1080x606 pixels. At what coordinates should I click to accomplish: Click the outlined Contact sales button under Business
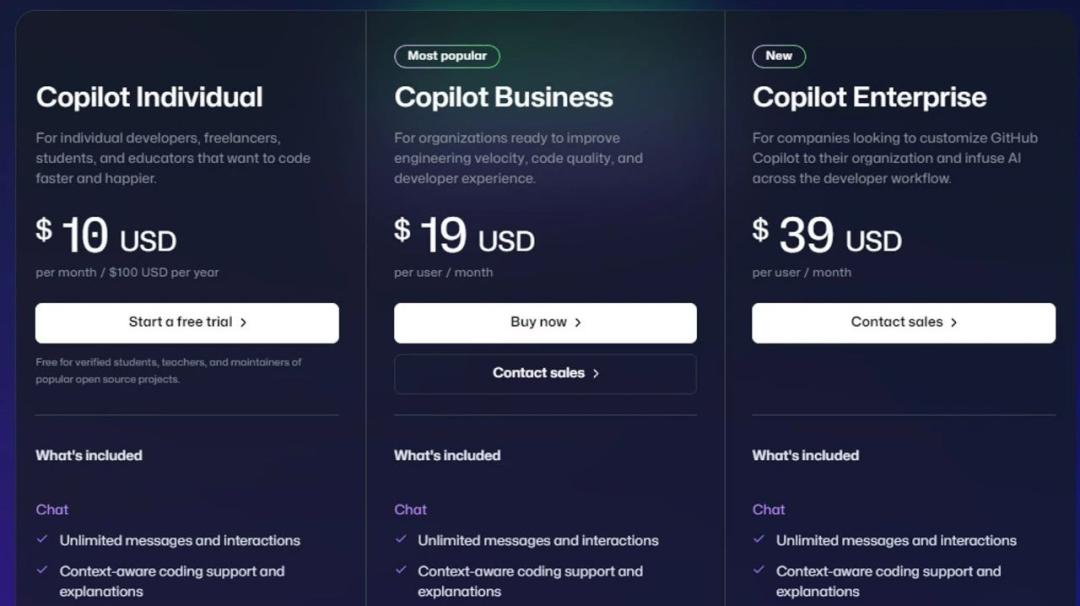[545, 373]
